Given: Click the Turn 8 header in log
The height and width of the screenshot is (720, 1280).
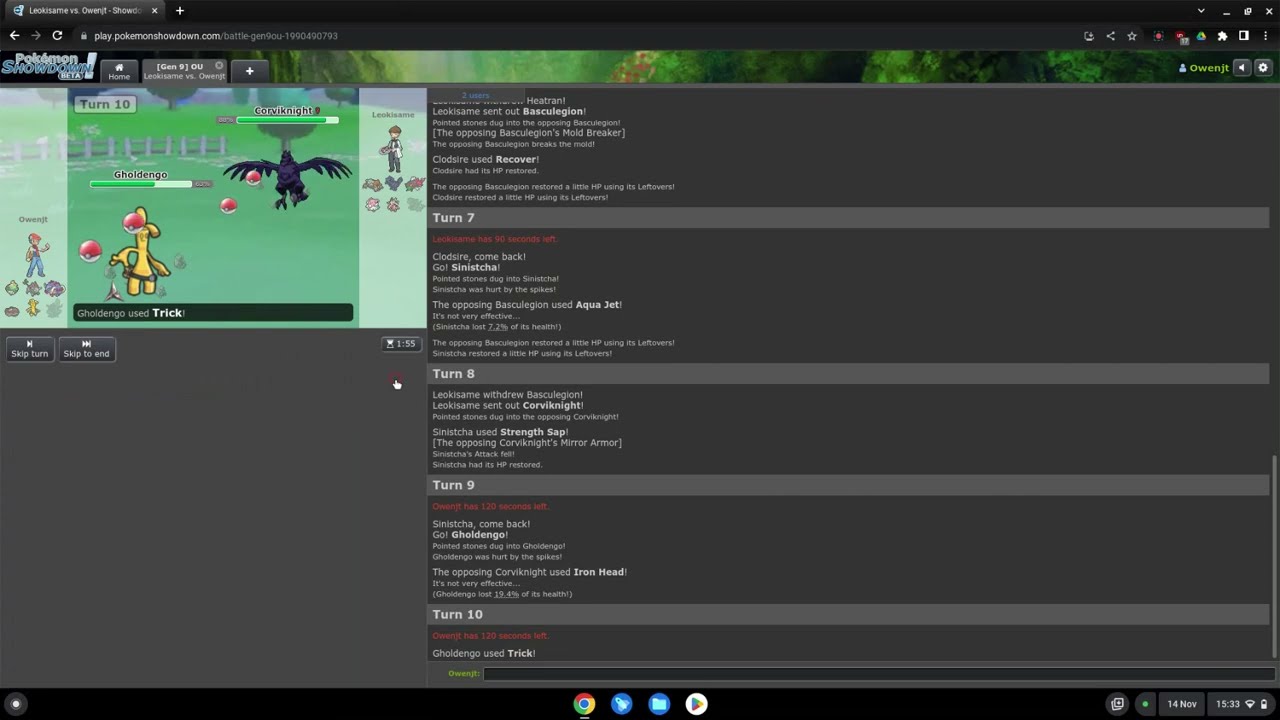Looking at the screenshot, I should coord(848,374).
